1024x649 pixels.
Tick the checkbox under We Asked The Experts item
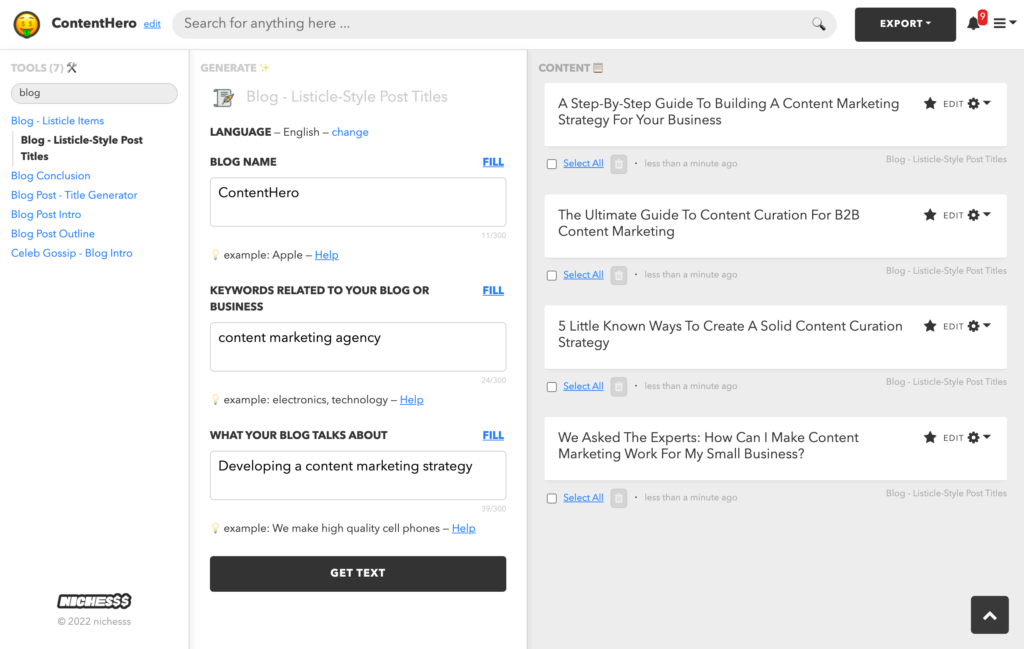(552, 499)
